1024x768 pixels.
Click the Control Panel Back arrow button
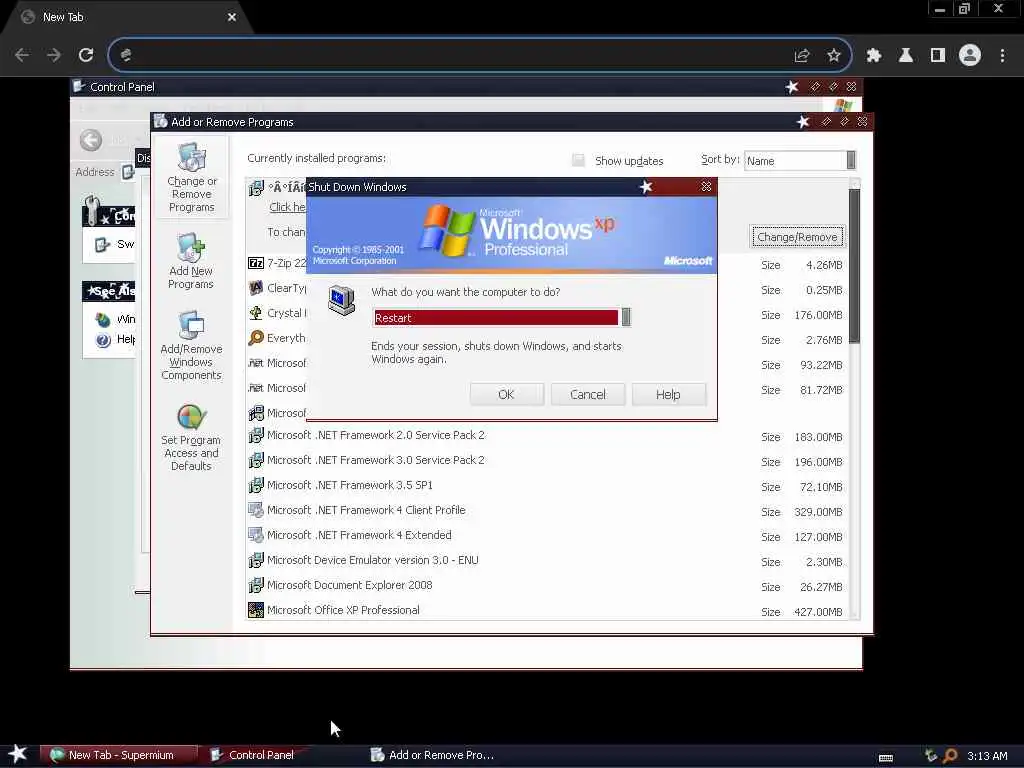click(x=91, y=140)
